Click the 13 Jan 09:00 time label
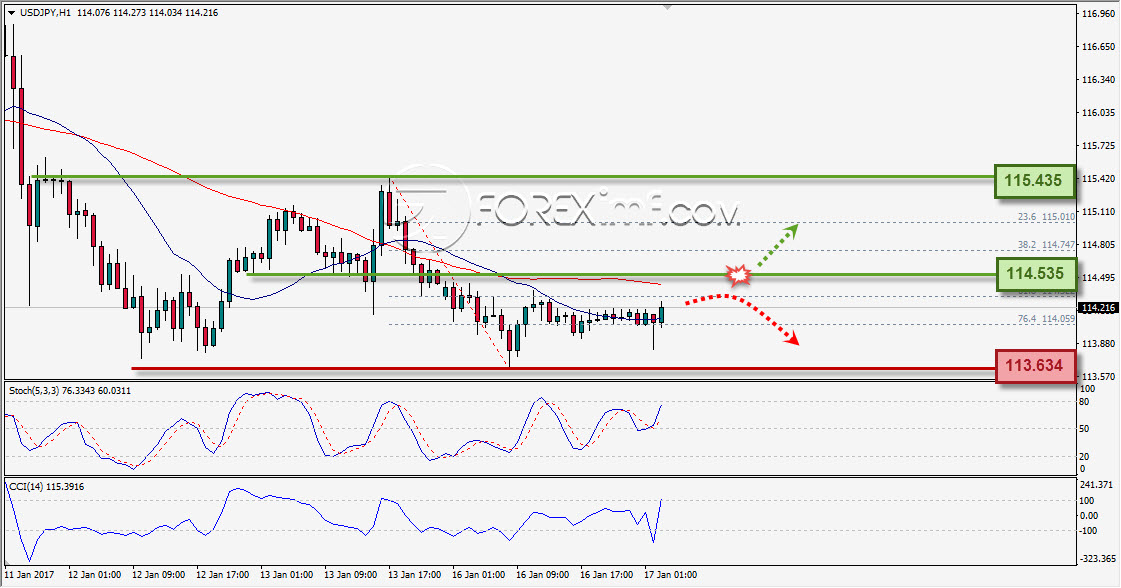The image size is (1121, 588). pyautogui.click(x=350, y=574)
